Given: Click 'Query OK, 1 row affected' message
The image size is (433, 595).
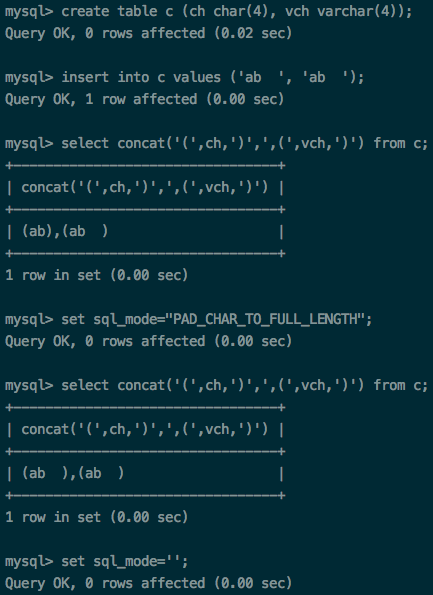Looking at the screenshot, I should pos(144,99).
